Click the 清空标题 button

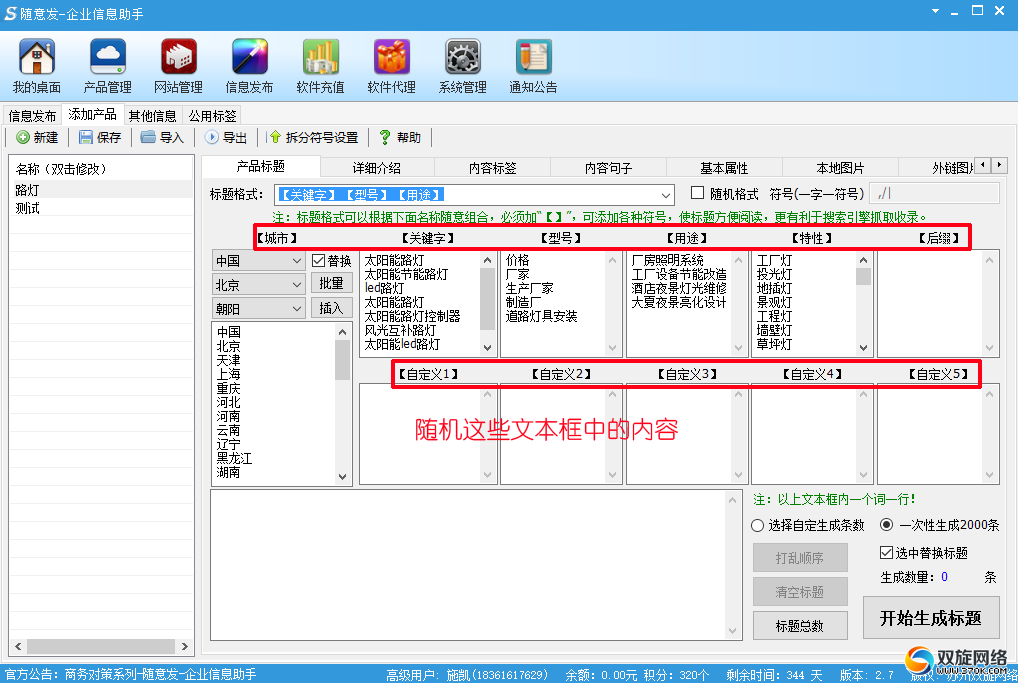click(x=800, y=592)
